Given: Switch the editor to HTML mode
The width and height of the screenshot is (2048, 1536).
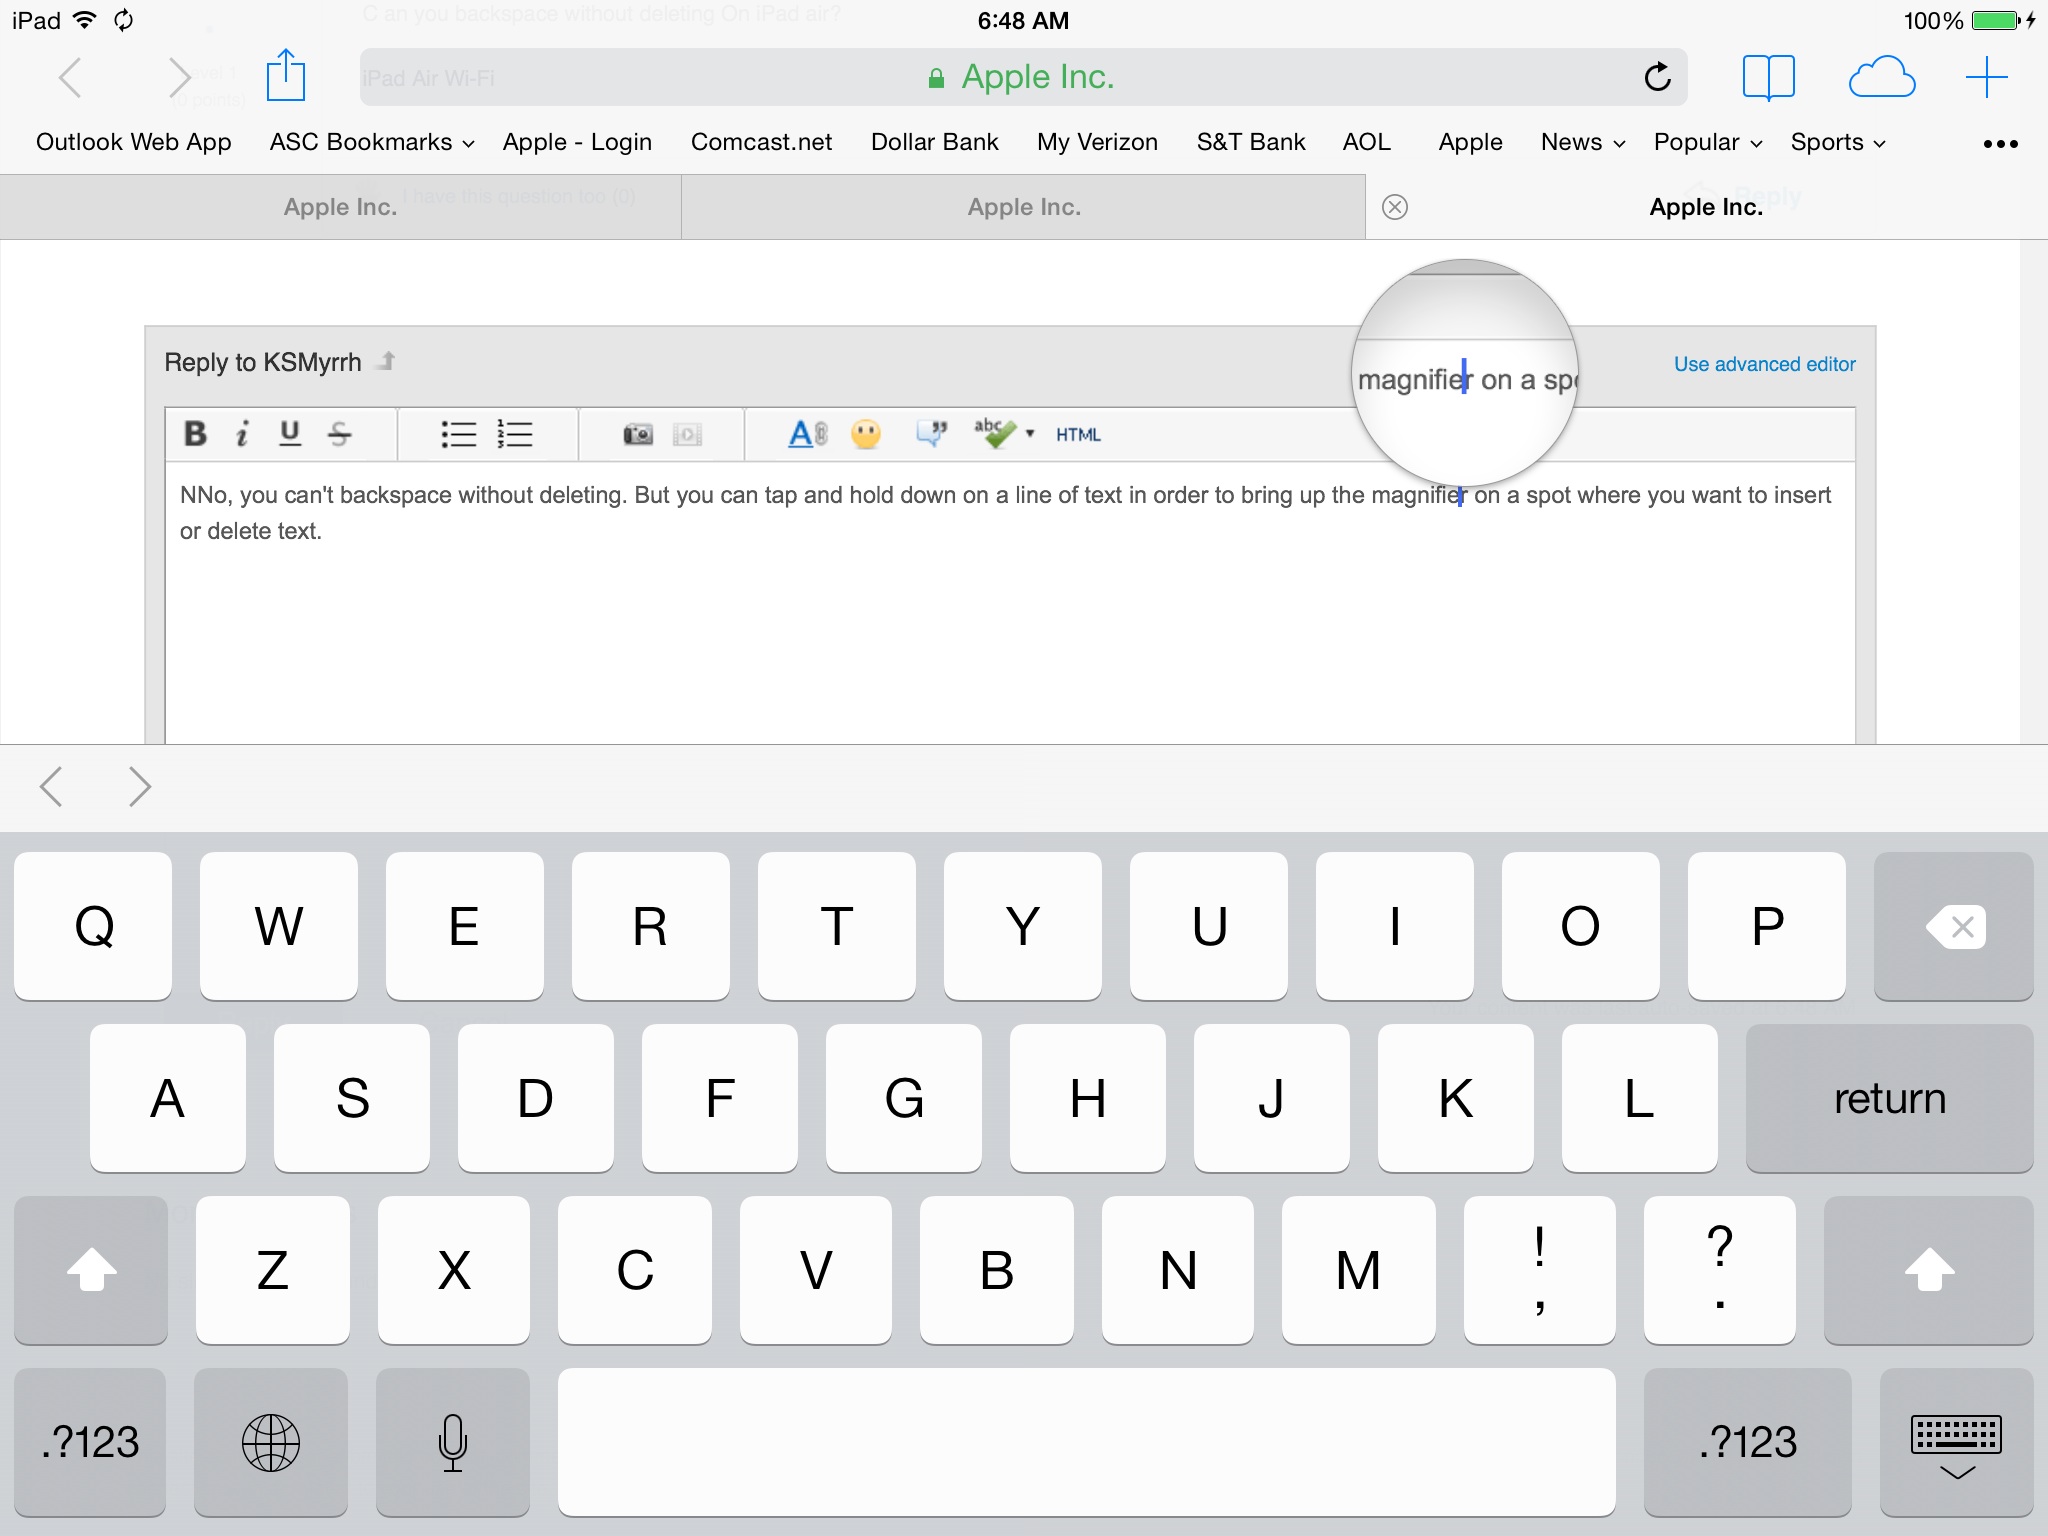Looking at the screenshot, I should (1078, 435).
